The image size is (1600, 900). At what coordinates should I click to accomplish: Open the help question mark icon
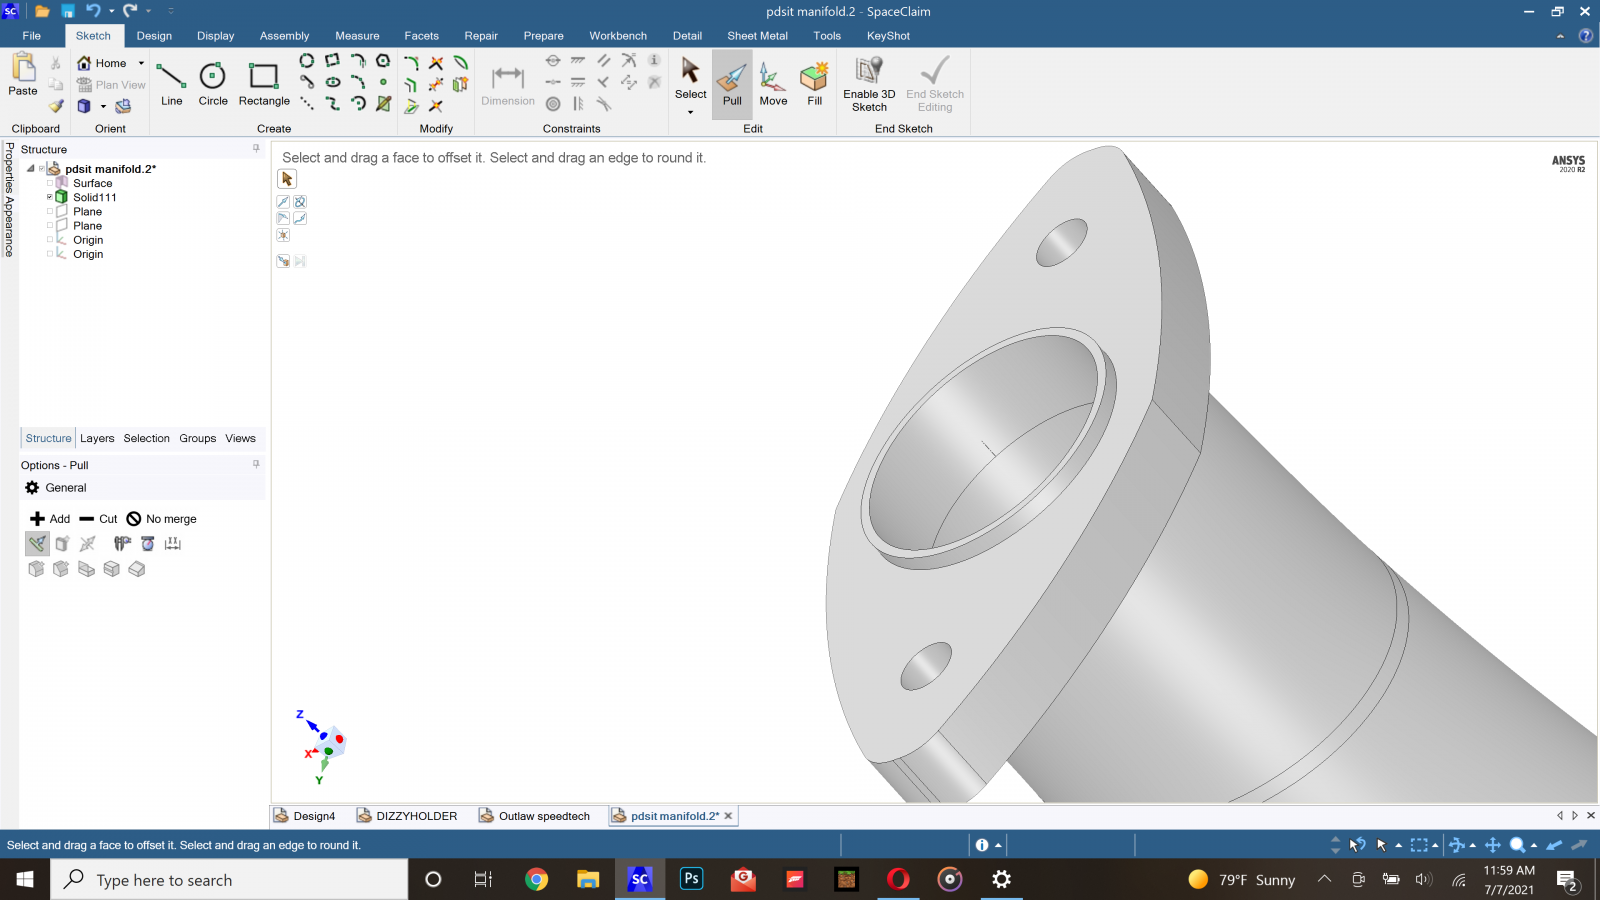coord(1586,36)
